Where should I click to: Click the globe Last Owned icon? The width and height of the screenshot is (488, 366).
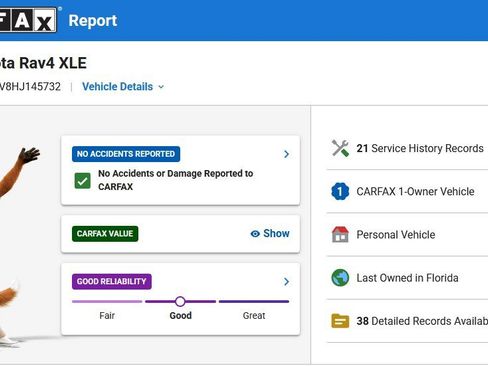click(x=340, y=278)
